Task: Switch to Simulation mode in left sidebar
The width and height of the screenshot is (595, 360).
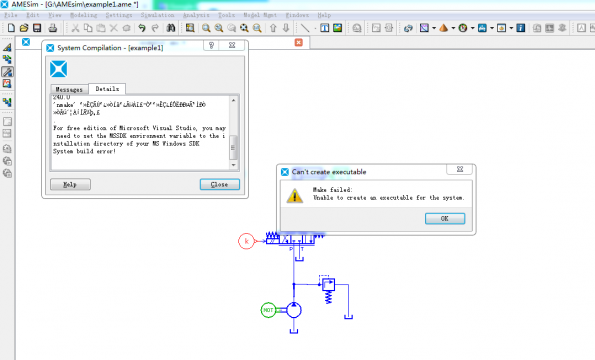Action: click(x=7, y=84)
